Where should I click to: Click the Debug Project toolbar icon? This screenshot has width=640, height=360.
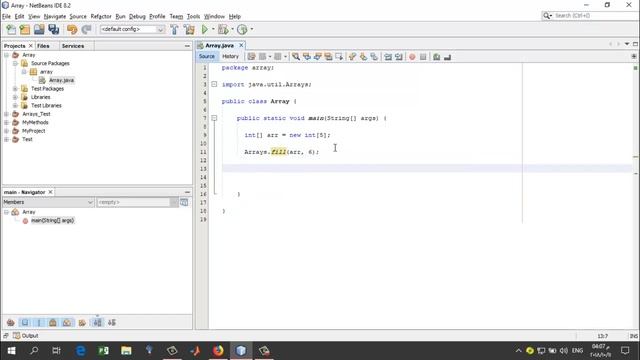tap(223, 29)
